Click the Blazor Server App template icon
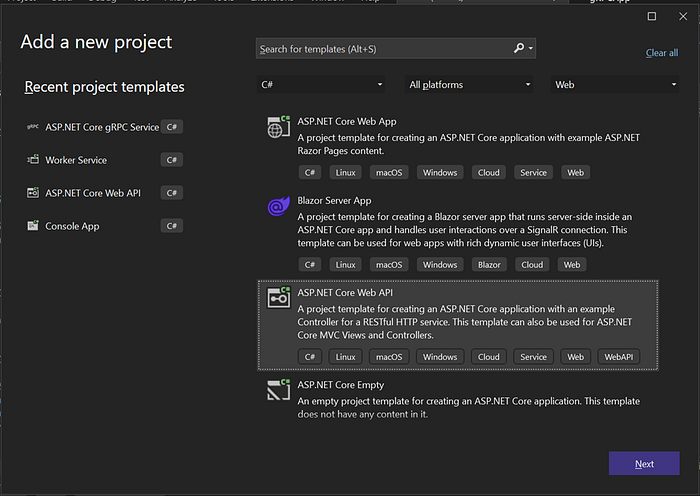The width and height of the screenshot is (700, 496). tap(279, 206)
